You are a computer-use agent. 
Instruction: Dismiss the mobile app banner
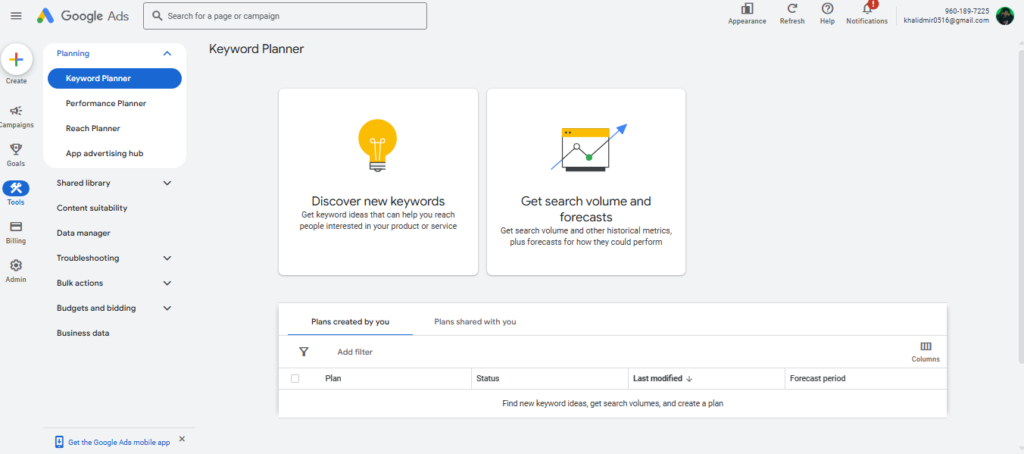pos(182,439)
